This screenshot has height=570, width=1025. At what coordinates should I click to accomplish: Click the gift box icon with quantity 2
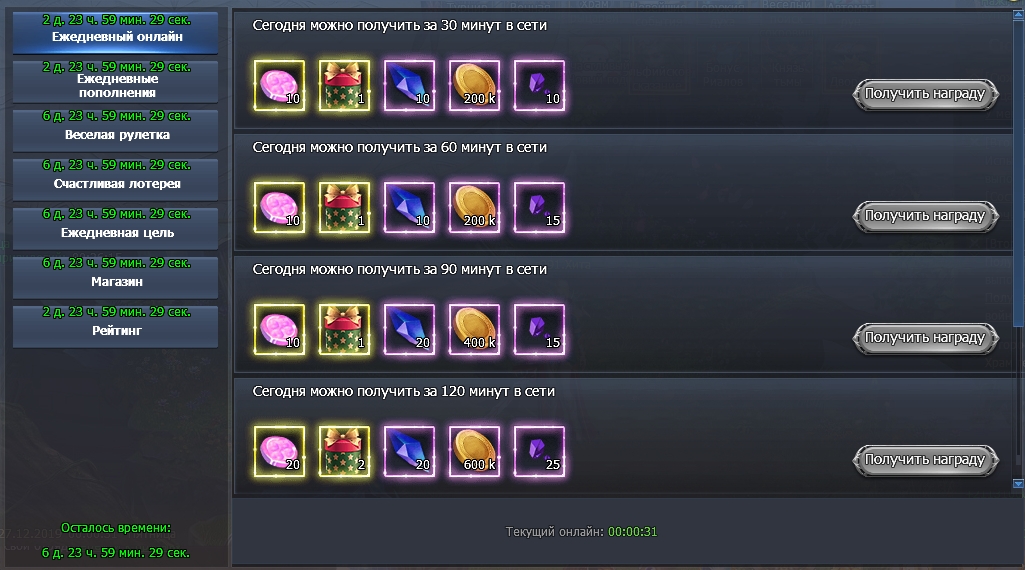coord(344,452)
